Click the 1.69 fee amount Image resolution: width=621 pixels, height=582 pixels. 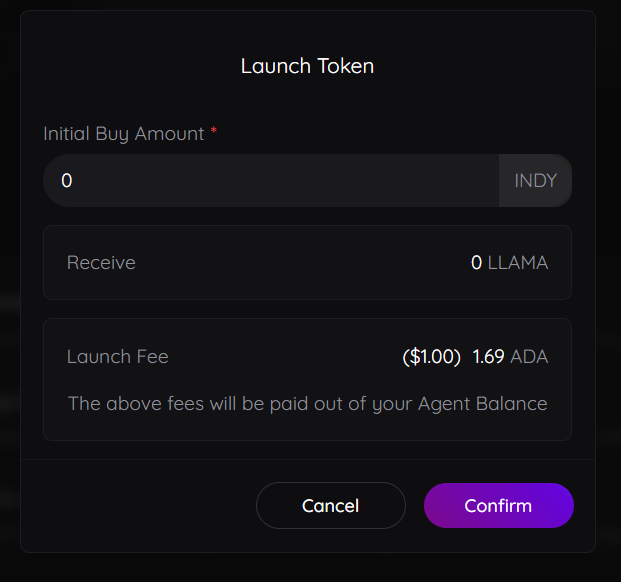(488, 357)
